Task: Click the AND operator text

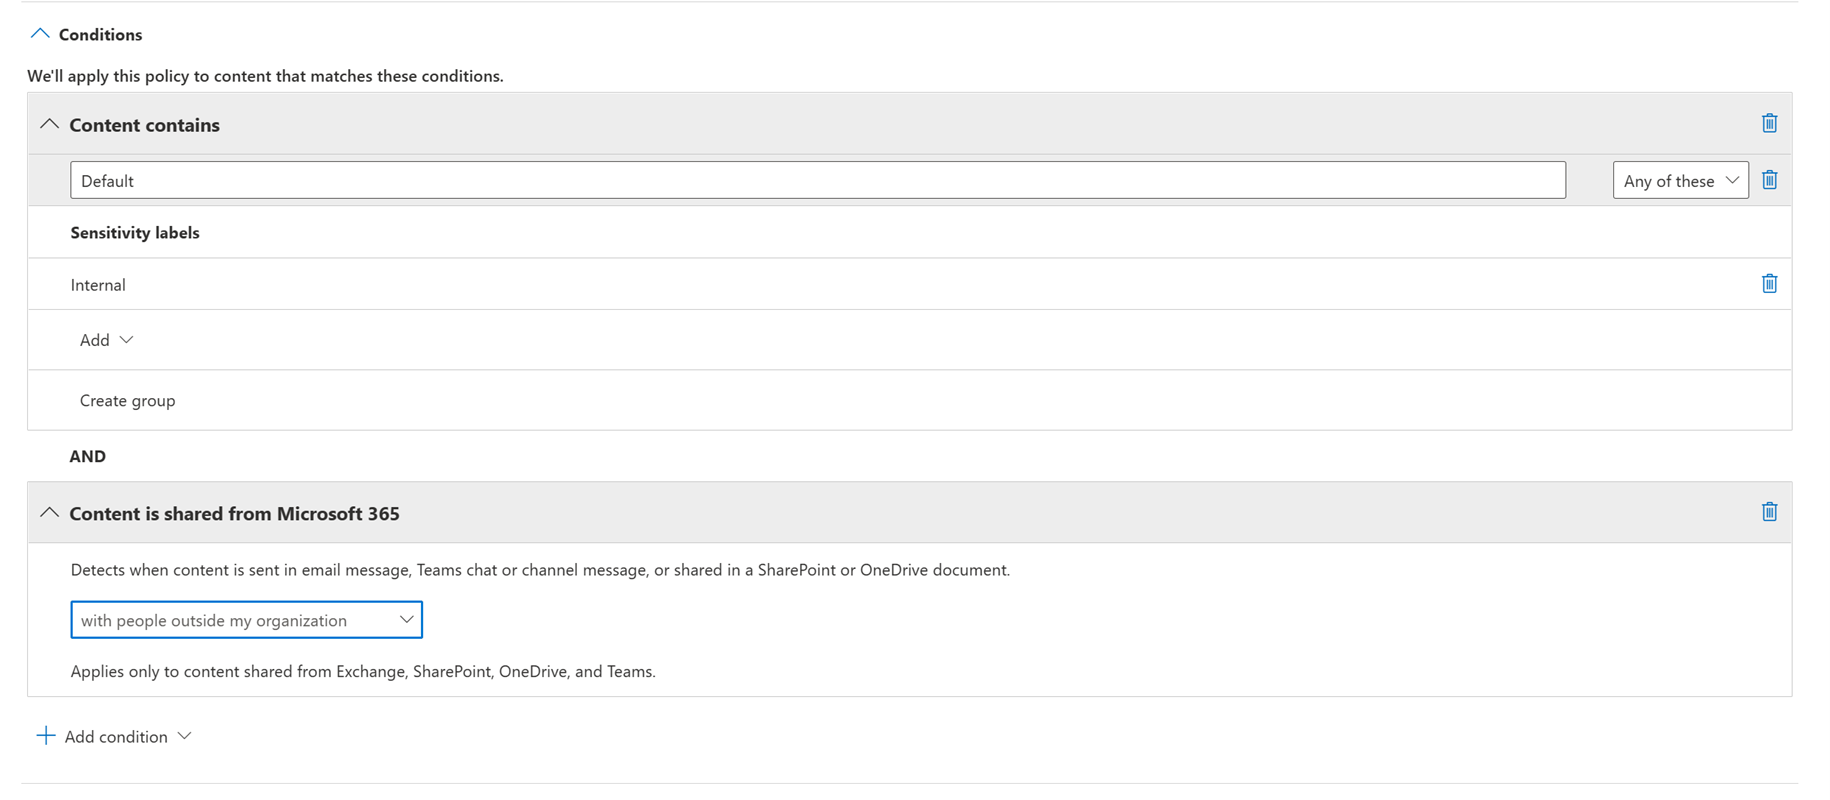Action: click(x=87, y=456)
